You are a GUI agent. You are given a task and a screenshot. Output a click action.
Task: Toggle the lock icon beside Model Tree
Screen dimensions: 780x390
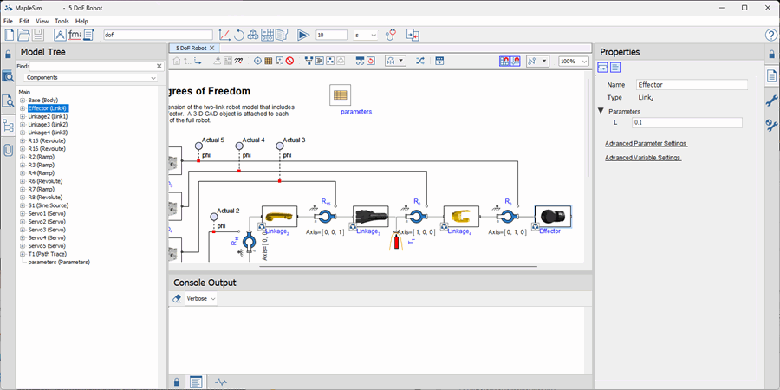[x=8, y=54]
